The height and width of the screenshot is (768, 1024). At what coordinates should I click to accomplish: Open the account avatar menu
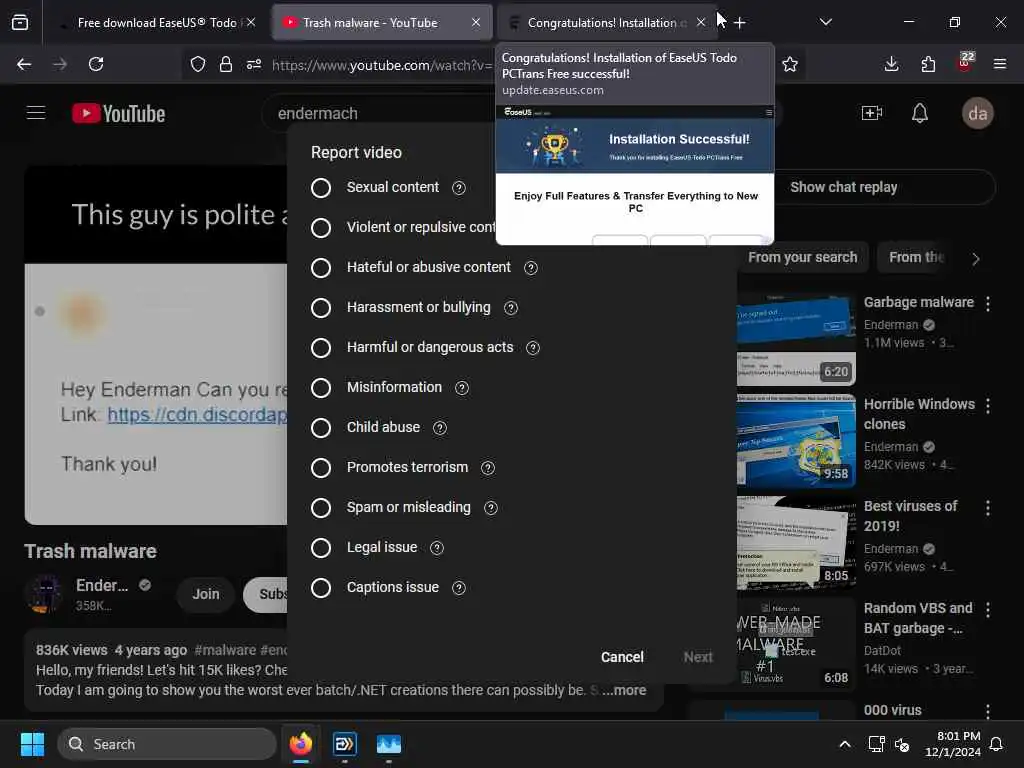(978, 114)
